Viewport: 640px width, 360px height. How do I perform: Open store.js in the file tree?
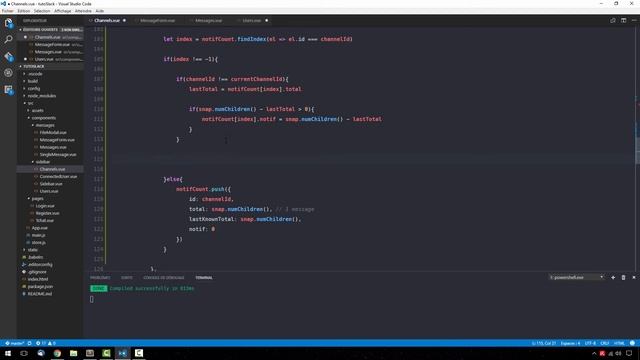click(x=38, y=243)
